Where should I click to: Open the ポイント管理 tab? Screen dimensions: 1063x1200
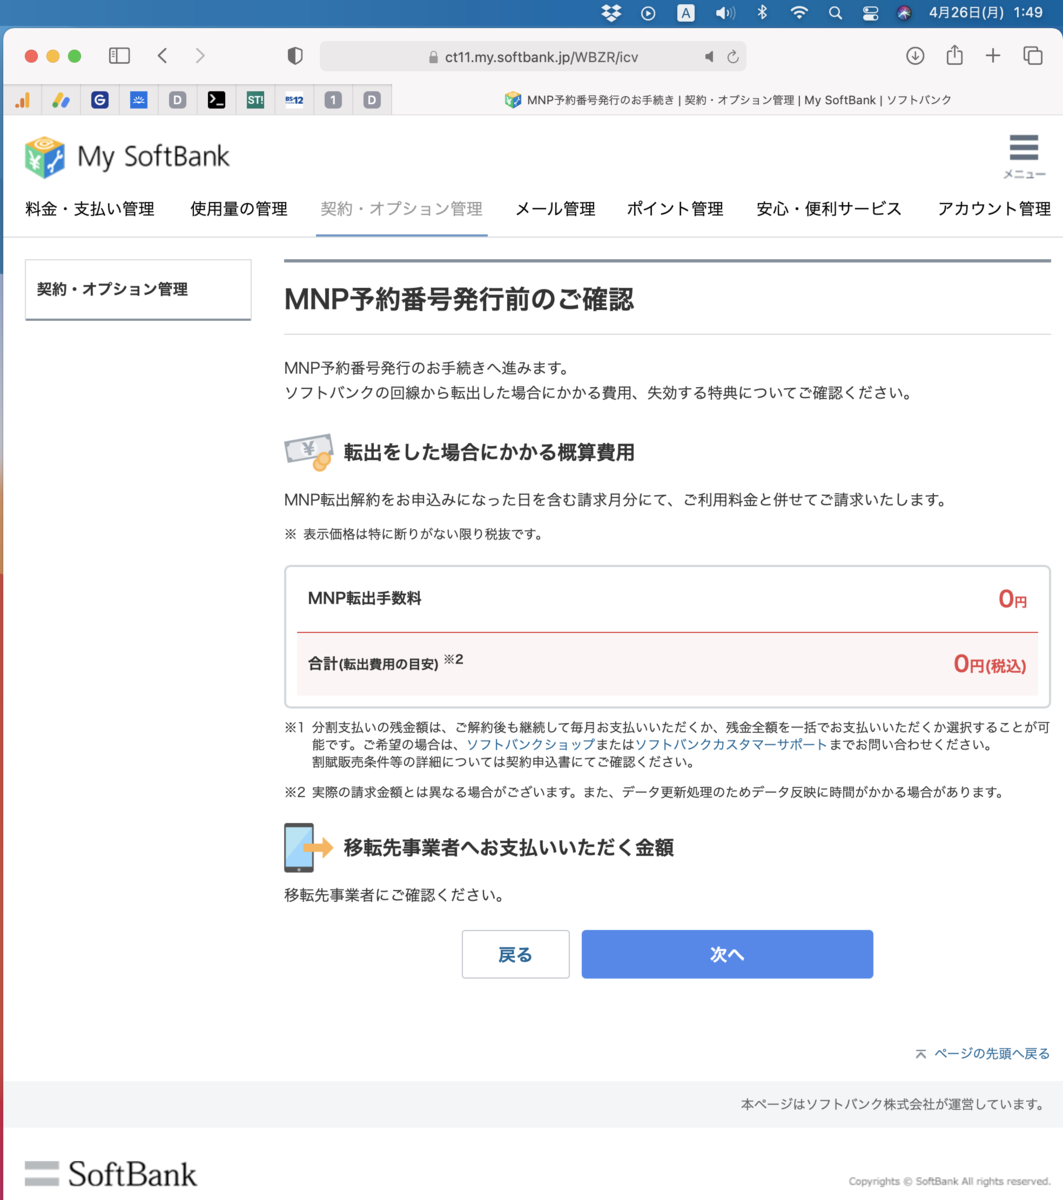coord(675,209)
